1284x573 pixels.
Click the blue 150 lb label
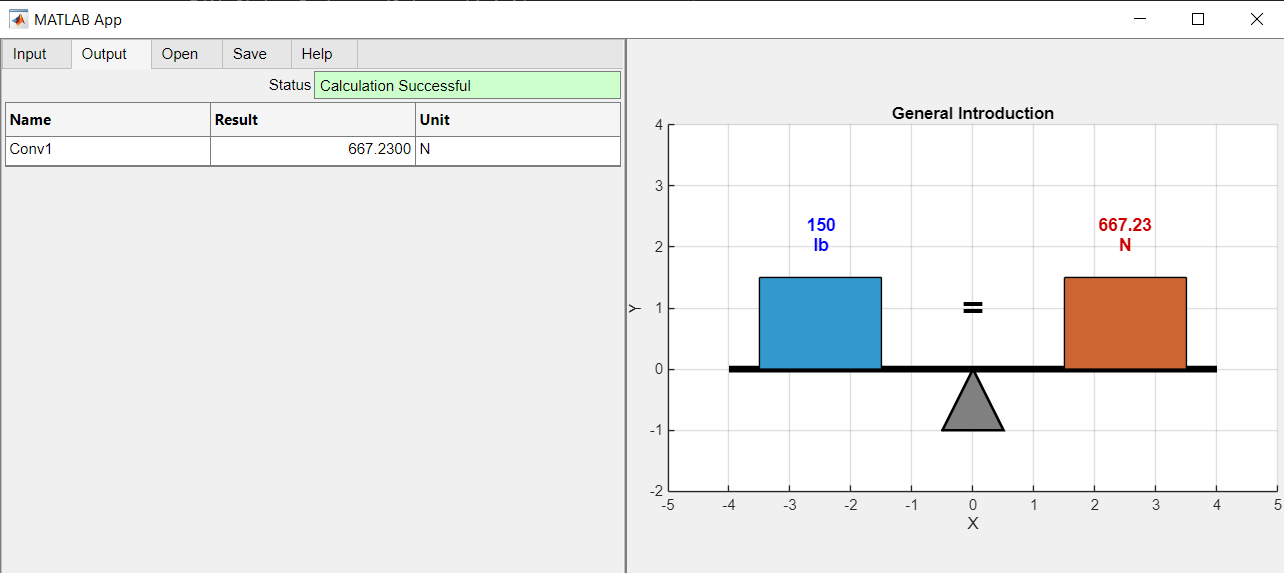click(821, 235)
